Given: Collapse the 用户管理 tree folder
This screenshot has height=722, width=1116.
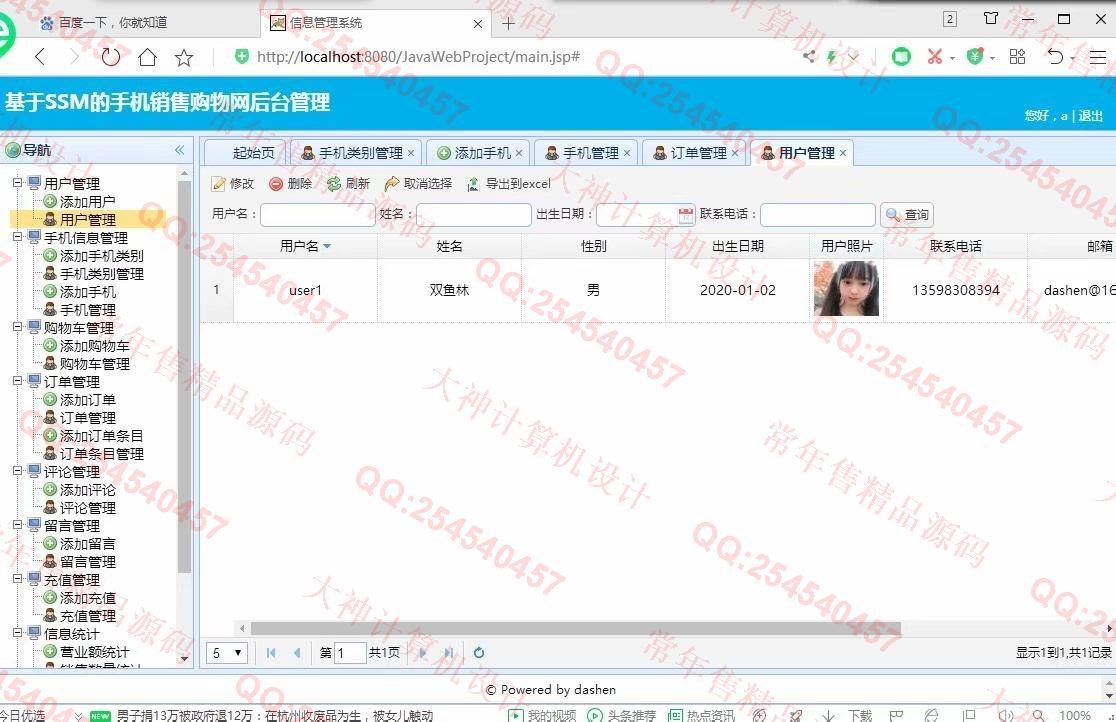Looking at the screenshot, I should 18,183.
